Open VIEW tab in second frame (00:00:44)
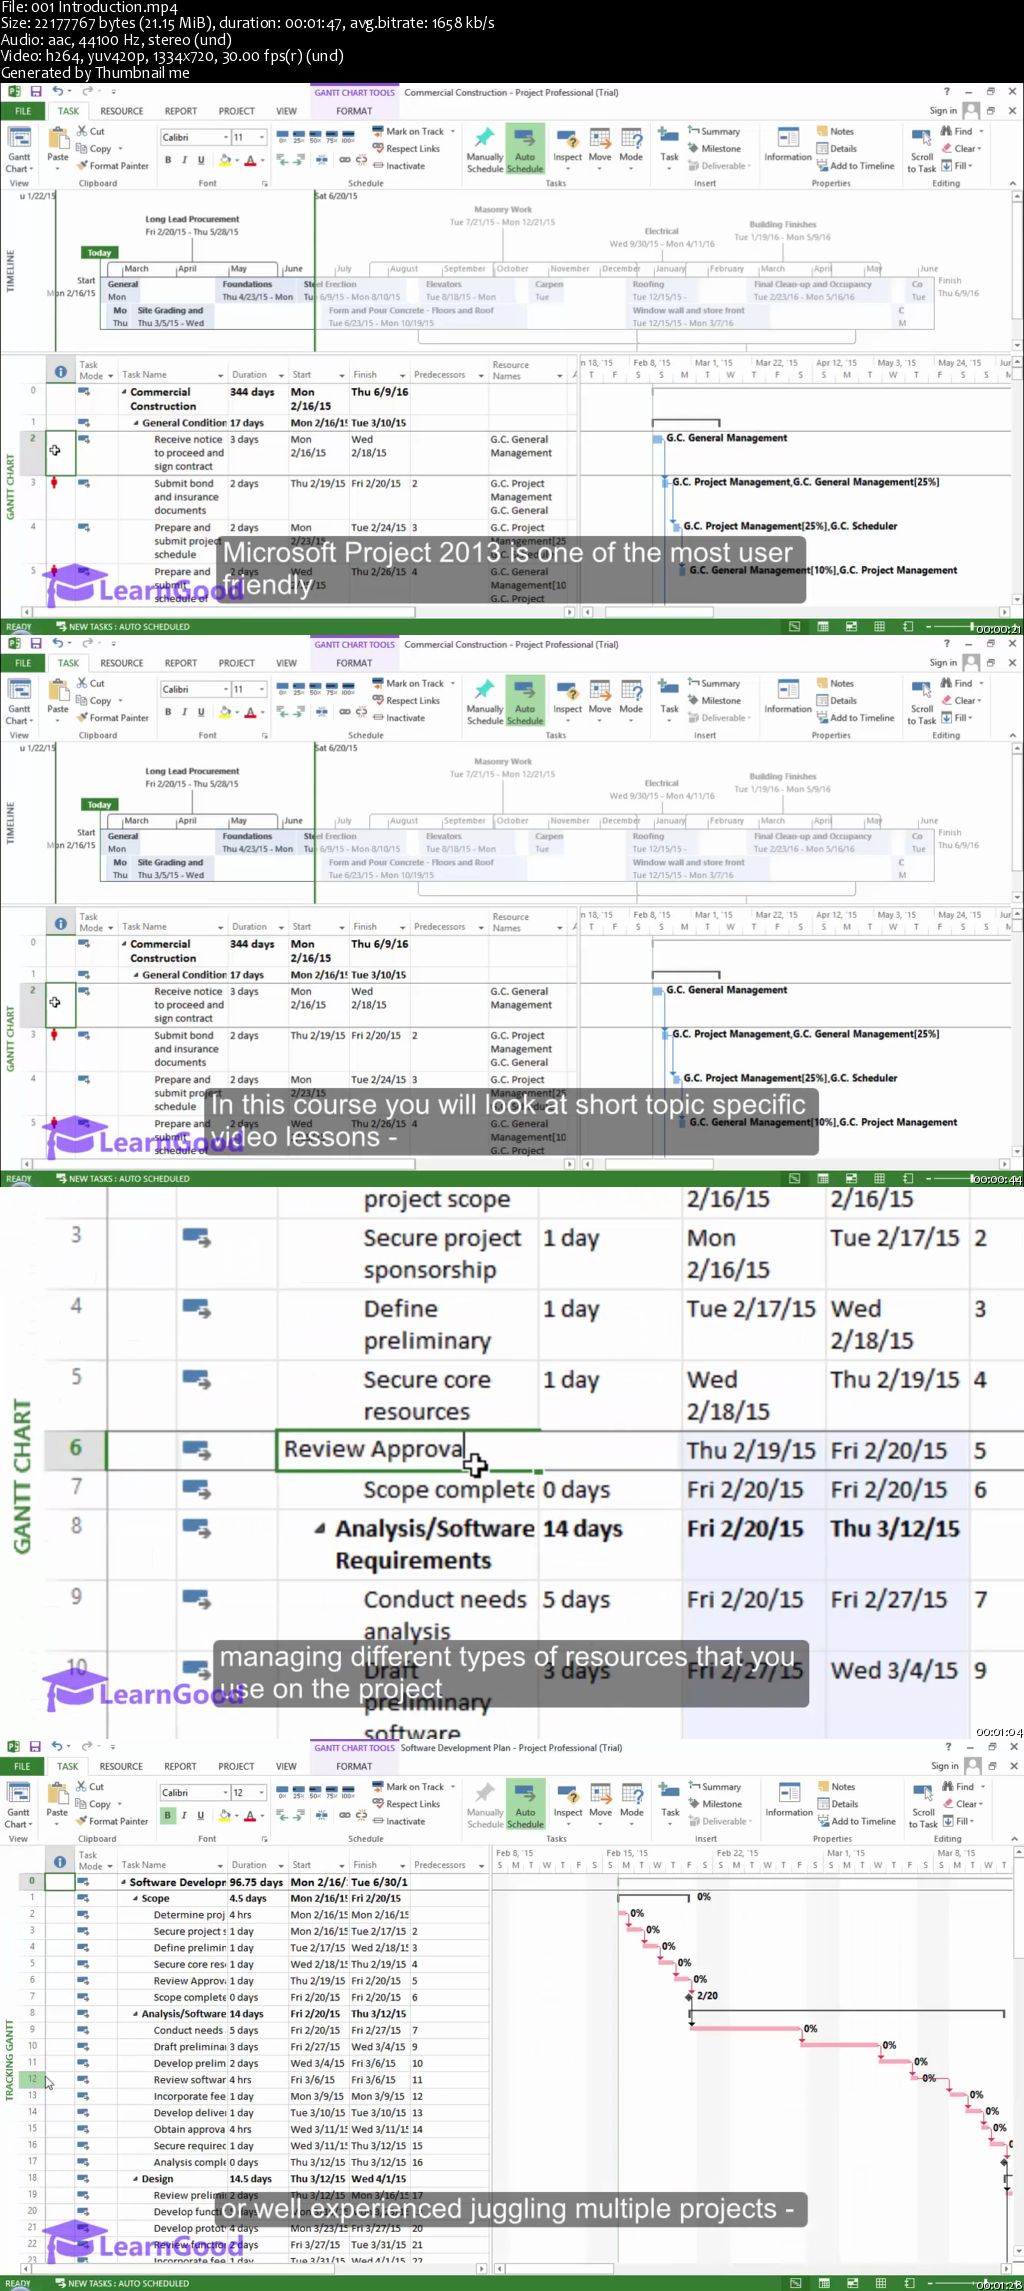This screenshot has width=1024, height=2291. click(x=286, y=663)
